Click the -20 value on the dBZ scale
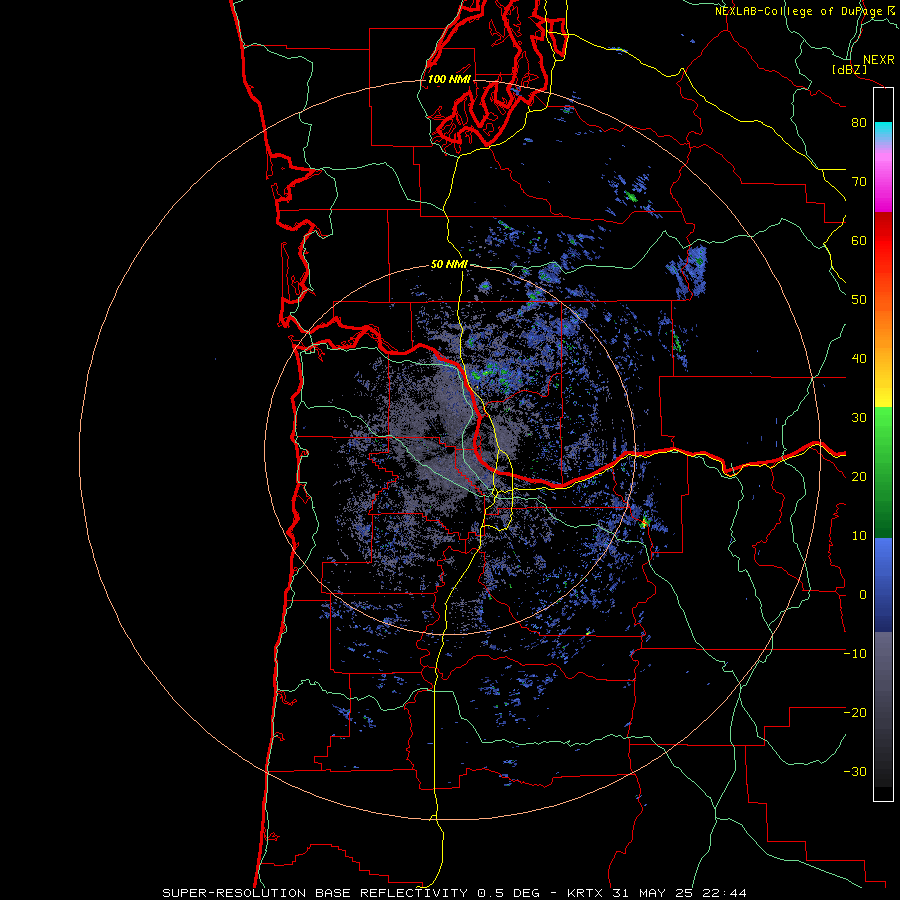 click(855, 712)
